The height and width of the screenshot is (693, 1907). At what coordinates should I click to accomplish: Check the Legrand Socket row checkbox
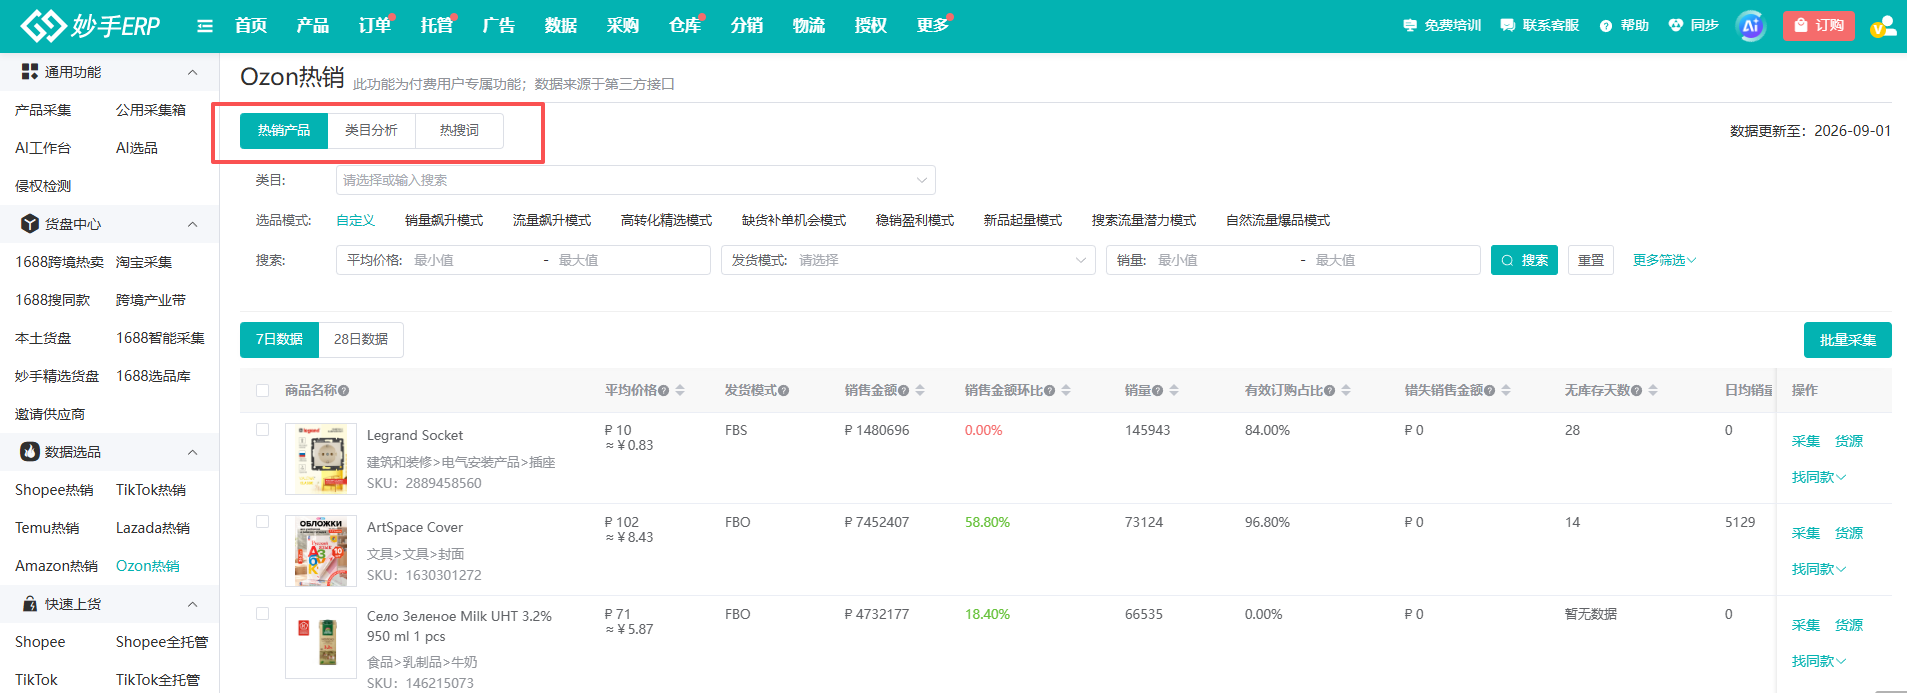tap(262, 429)
